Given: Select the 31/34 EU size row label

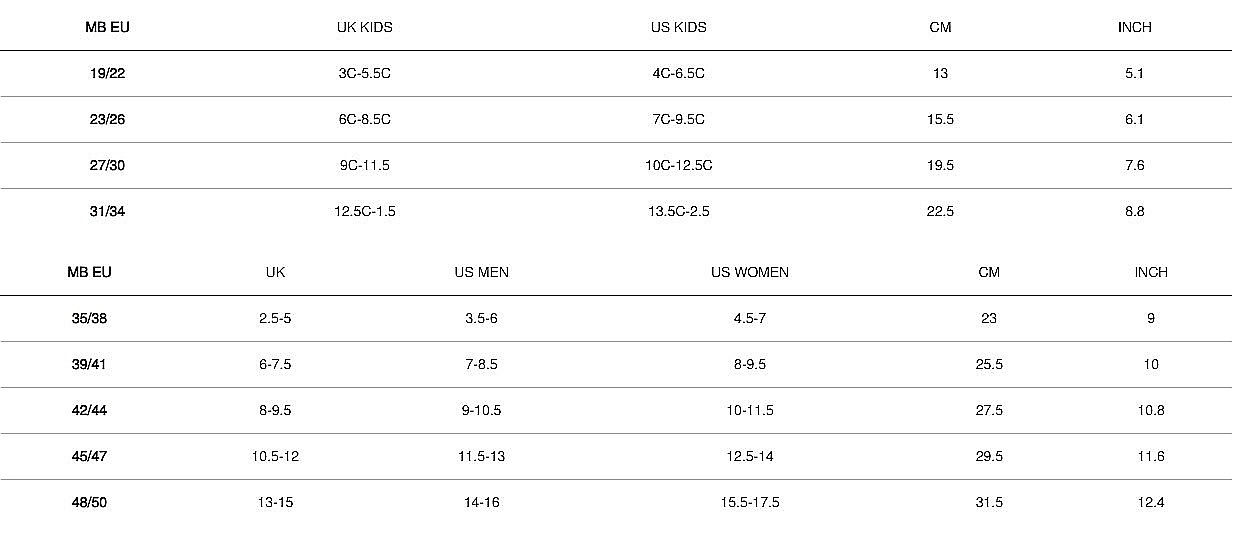Looking at the screenshot, I should coord(107,211).
